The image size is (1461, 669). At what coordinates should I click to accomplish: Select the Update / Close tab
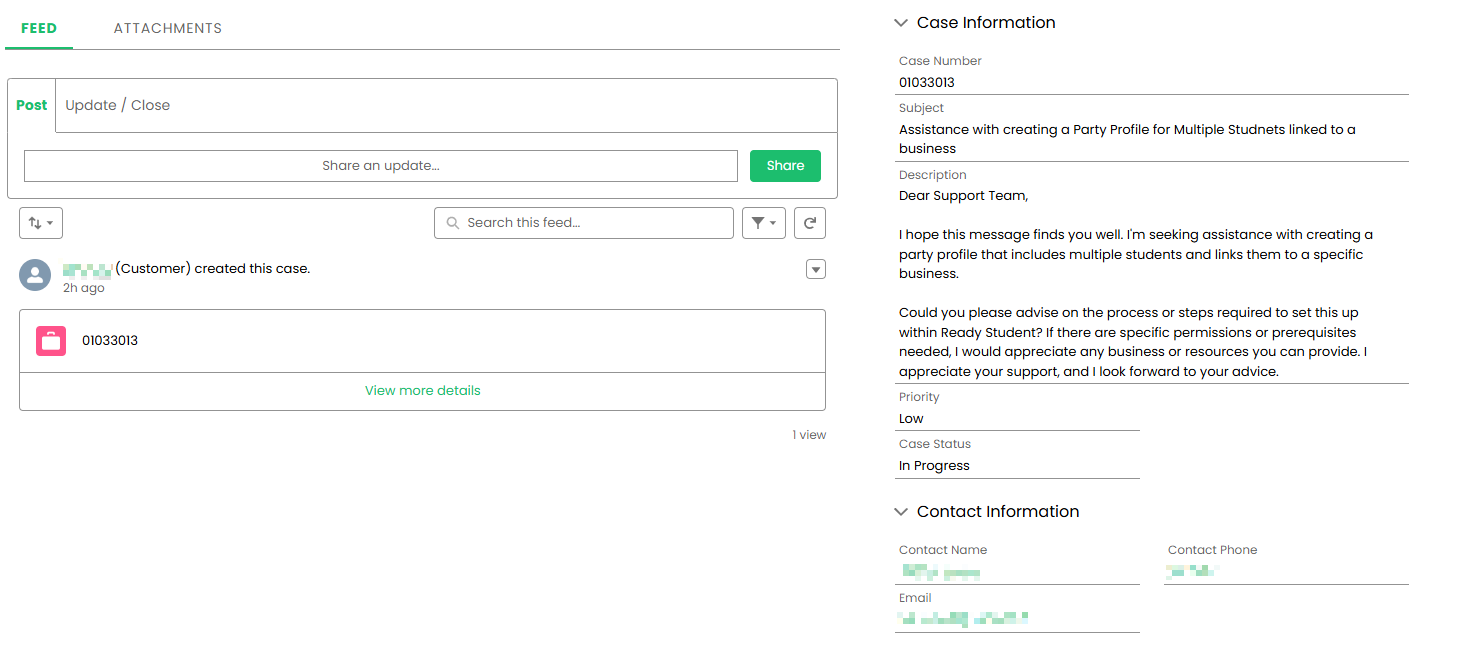pos(118,105)
